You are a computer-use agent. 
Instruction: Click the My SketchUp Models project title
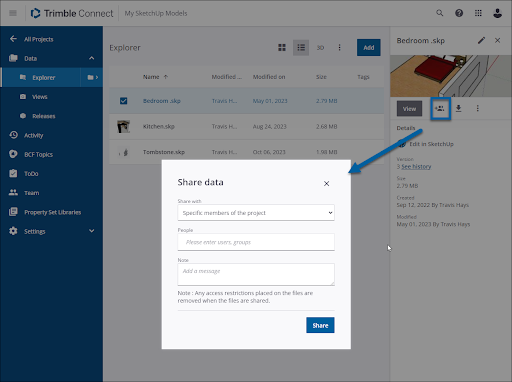[x=156, y=13]
